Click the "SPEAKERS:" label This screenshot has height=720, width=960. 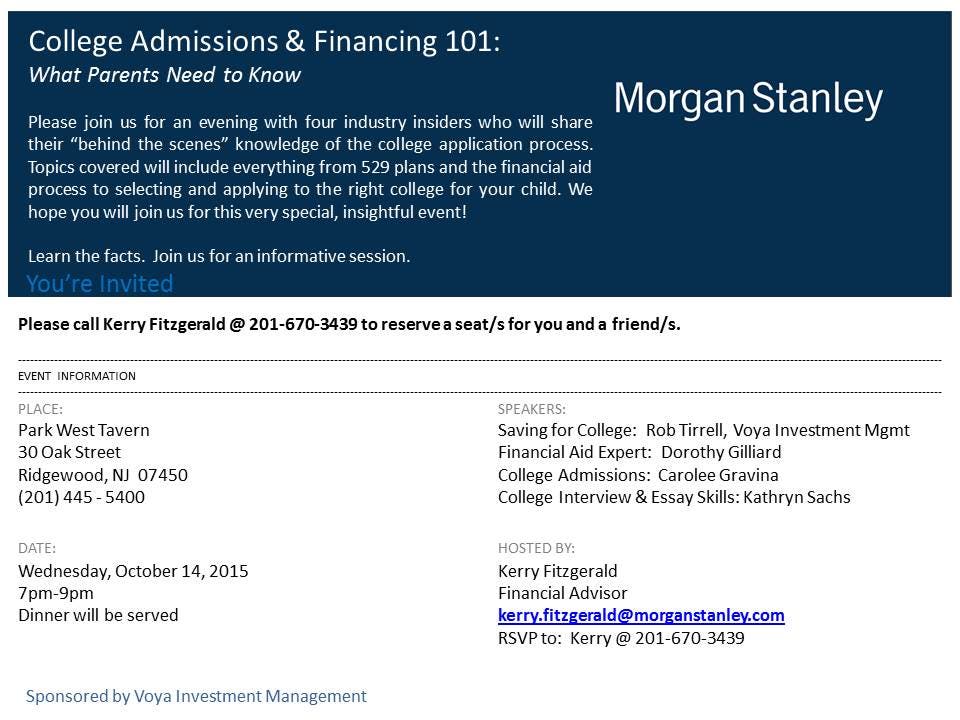click(x=531, y=409)
